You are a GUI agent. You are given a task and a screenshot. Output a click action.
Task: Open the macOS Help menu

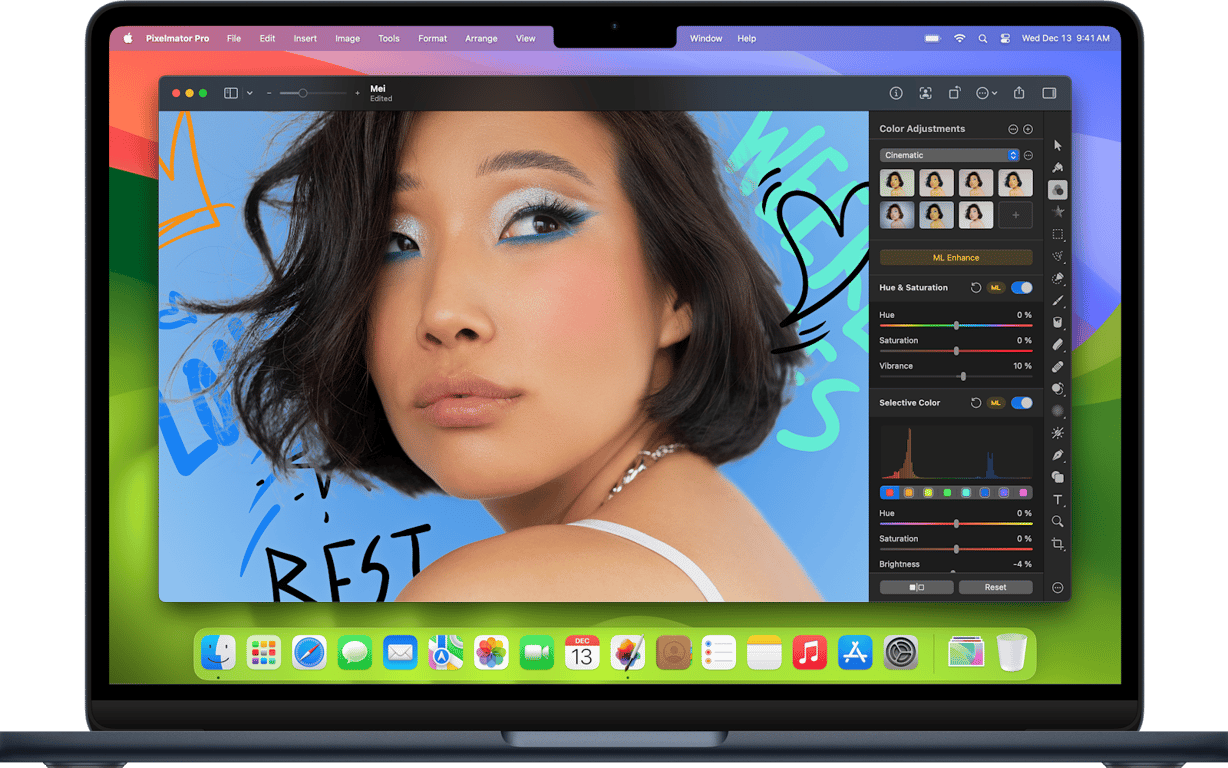click(746, 38)
